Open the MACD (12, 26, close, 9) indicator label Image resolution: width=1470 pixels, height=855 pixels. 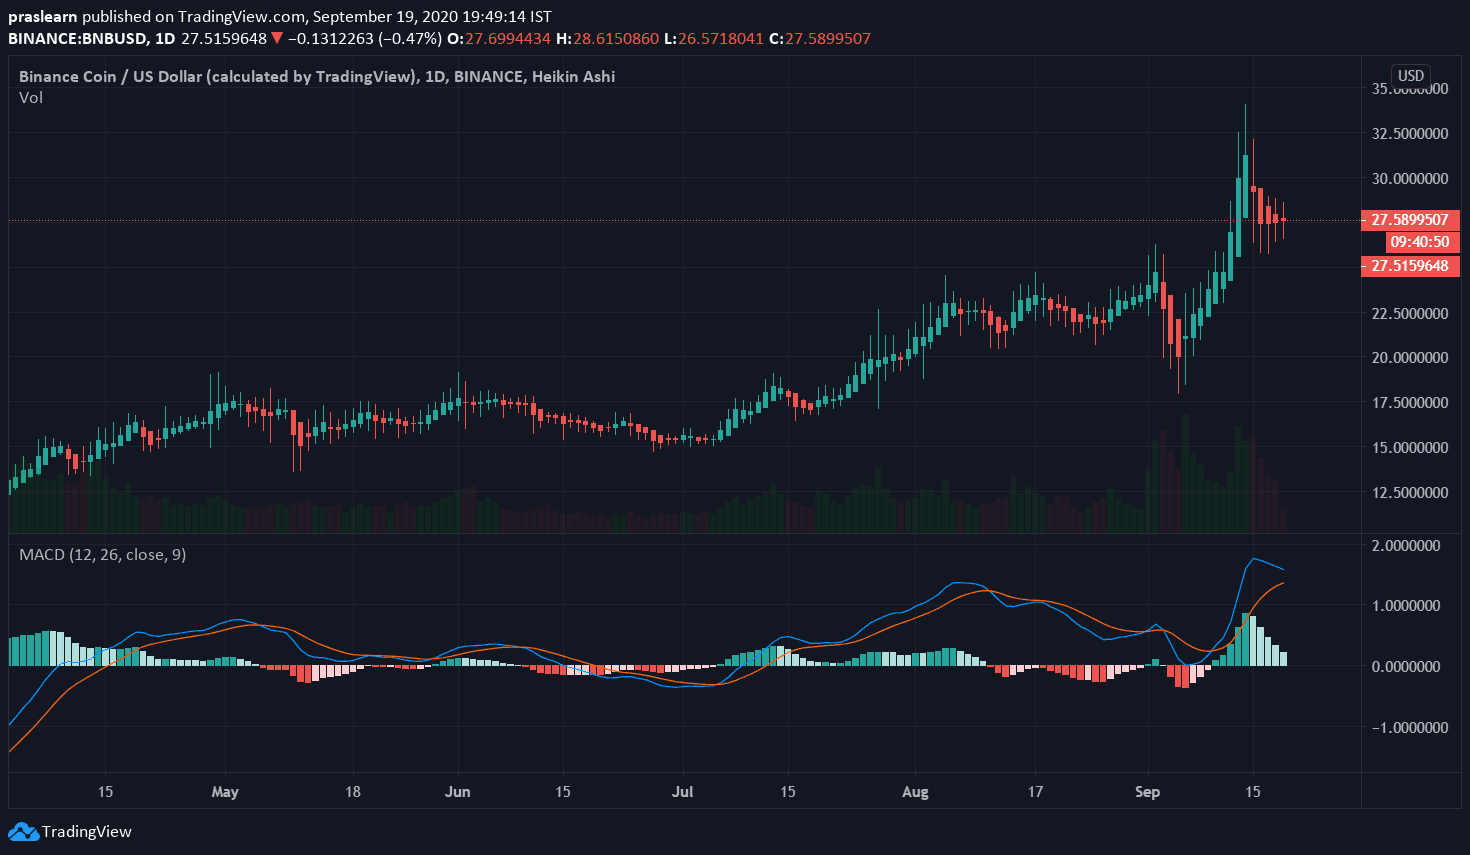(102, 555)
